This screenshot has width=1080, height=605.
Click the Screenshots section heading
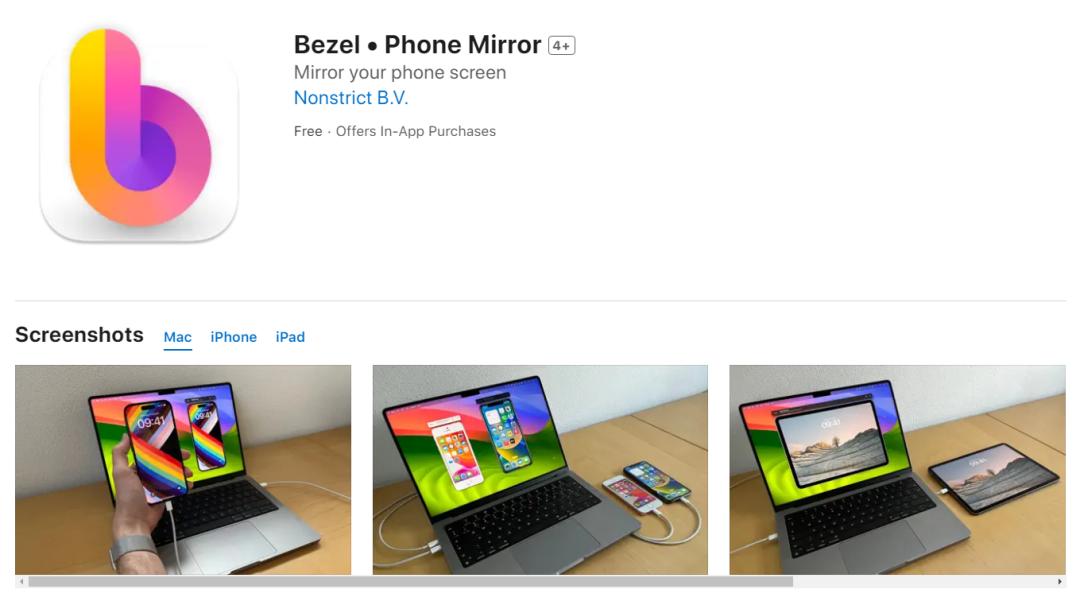point(79,335)
